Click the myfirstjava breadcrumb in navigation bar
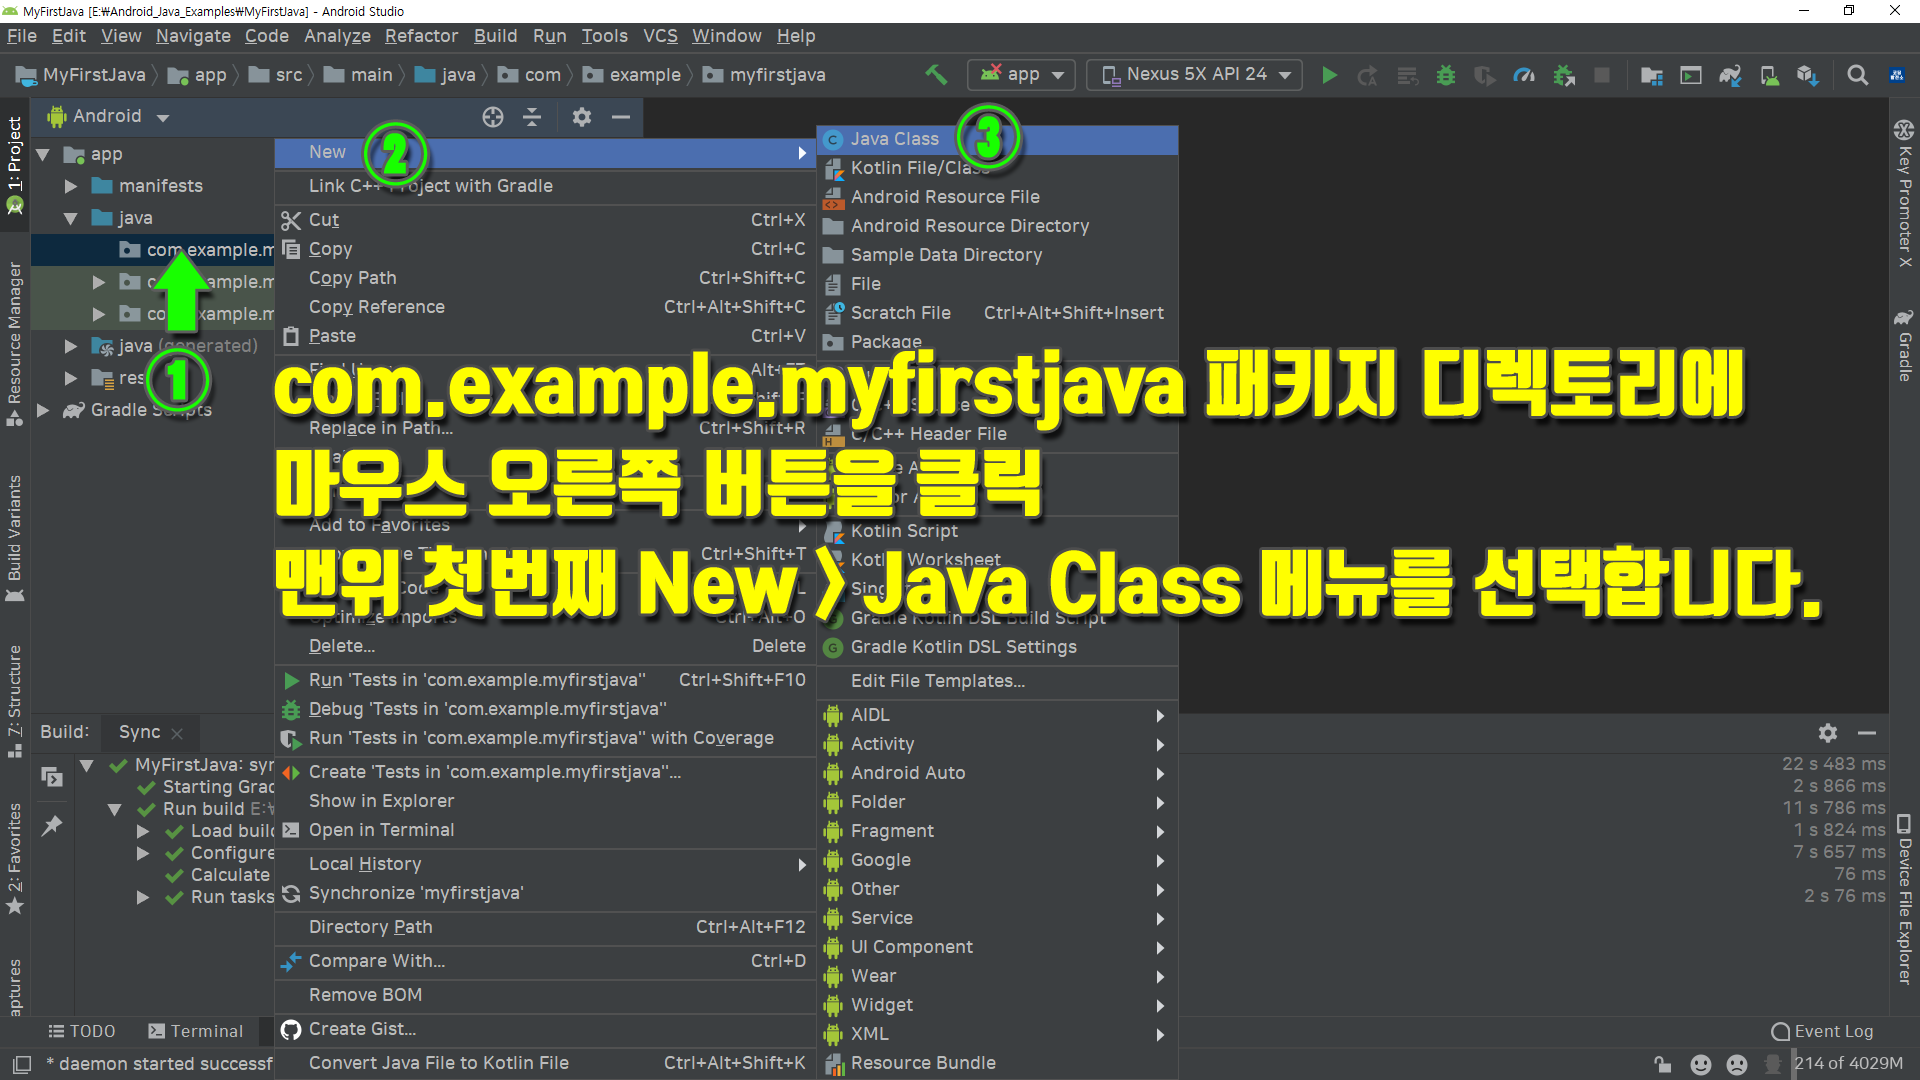The height and width of the screenshot is (1080, 1920). pyautogui.click(x=765, y=75)
